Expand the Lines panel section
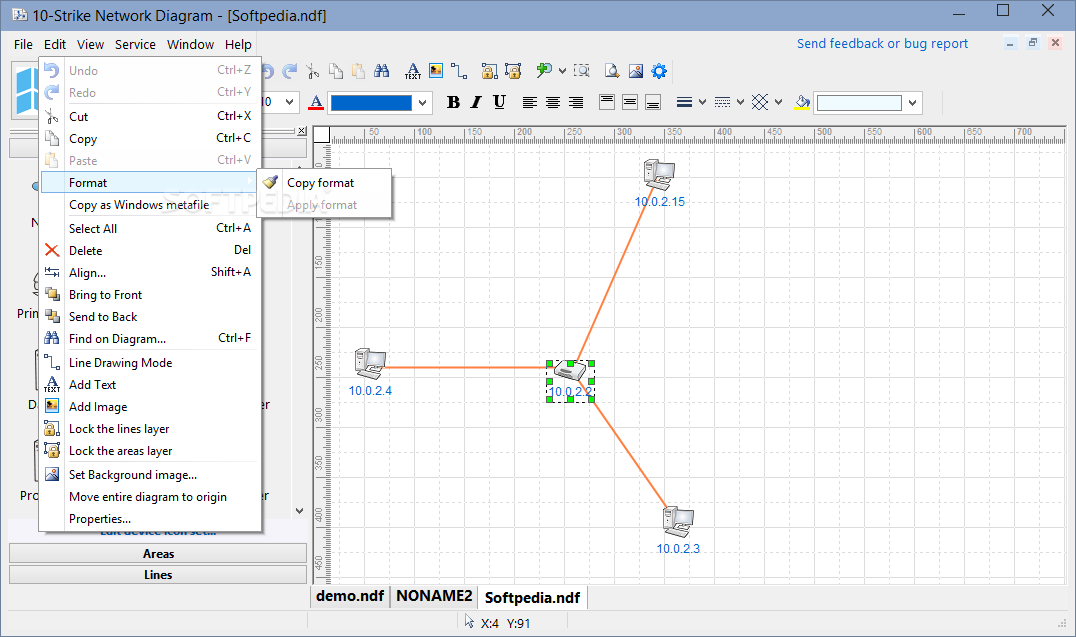 pos(158,575)
